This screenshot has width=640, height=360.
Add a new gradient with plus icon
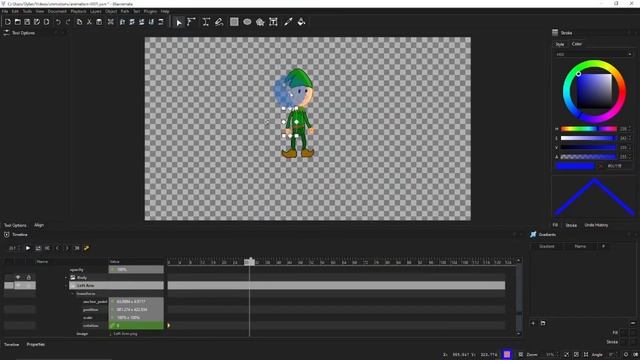tap(533, 323)
